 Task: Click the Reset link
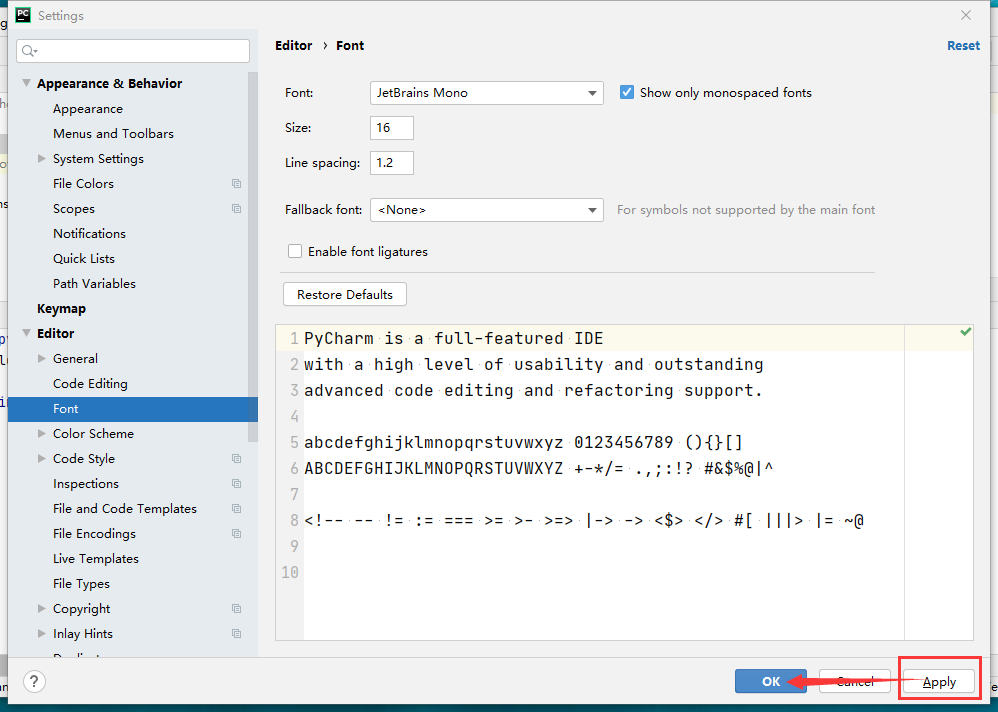pyautogui.click(x=964, y=46)
